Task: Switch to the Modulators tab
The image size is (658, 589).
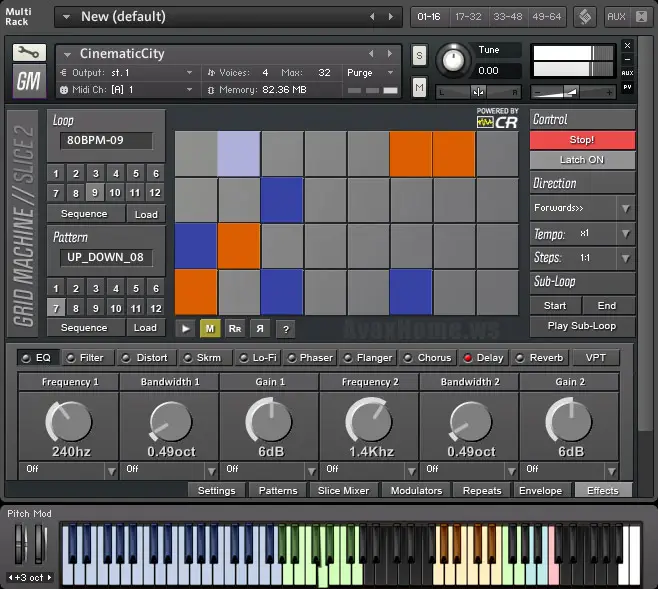Action: pyautogui.click(x=416, y=490)
